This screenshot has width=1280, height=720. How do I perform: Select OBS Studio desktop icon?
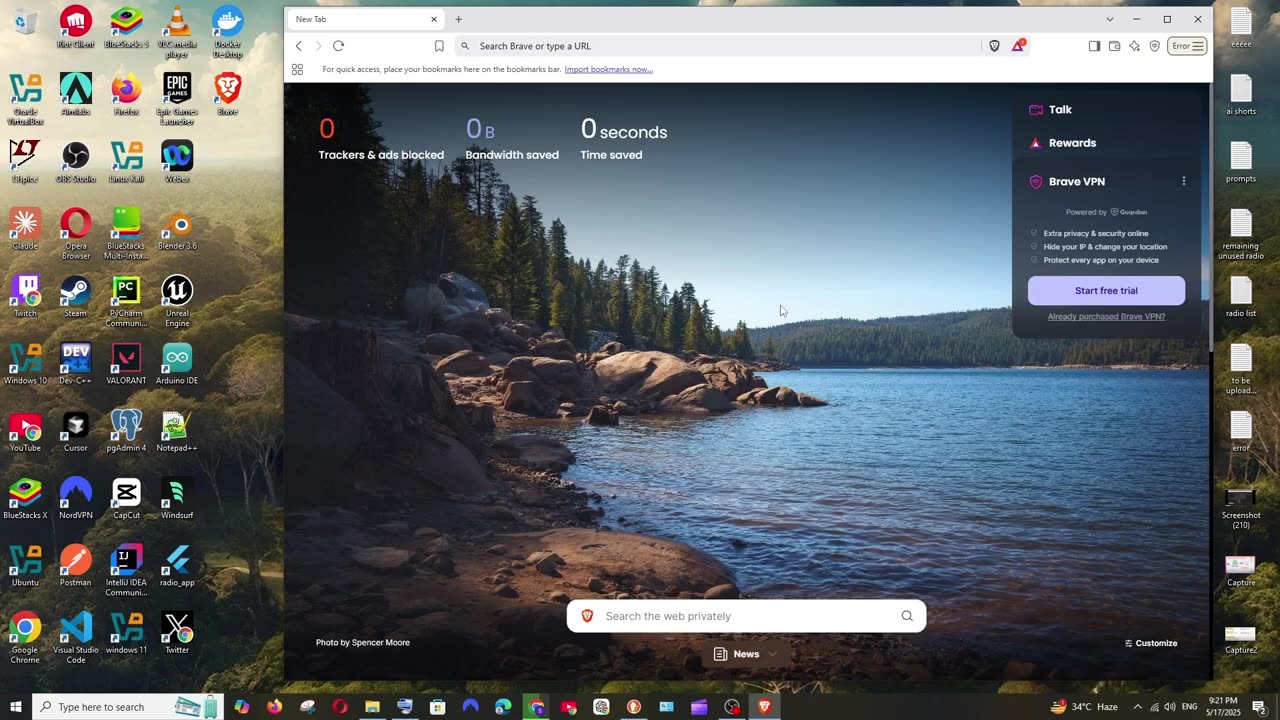(75, 161)
